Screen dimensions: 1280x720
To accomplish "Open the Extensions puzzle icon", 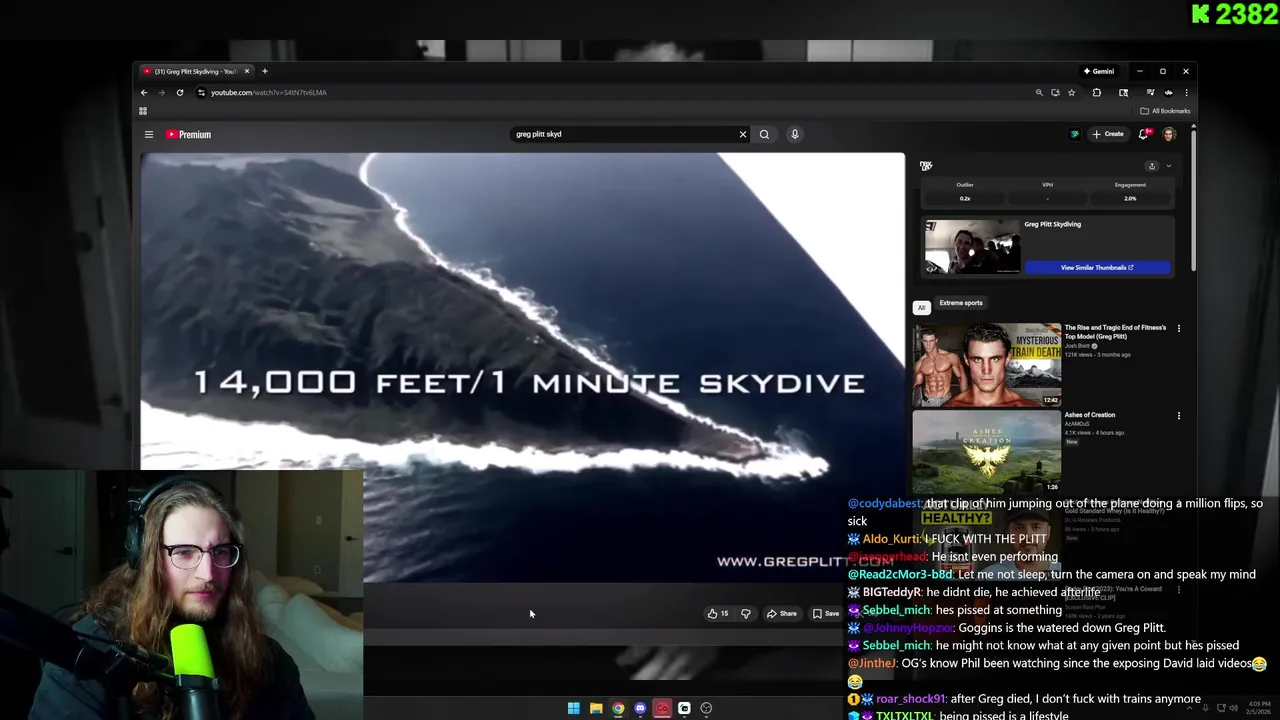I will coord(1097,92).
